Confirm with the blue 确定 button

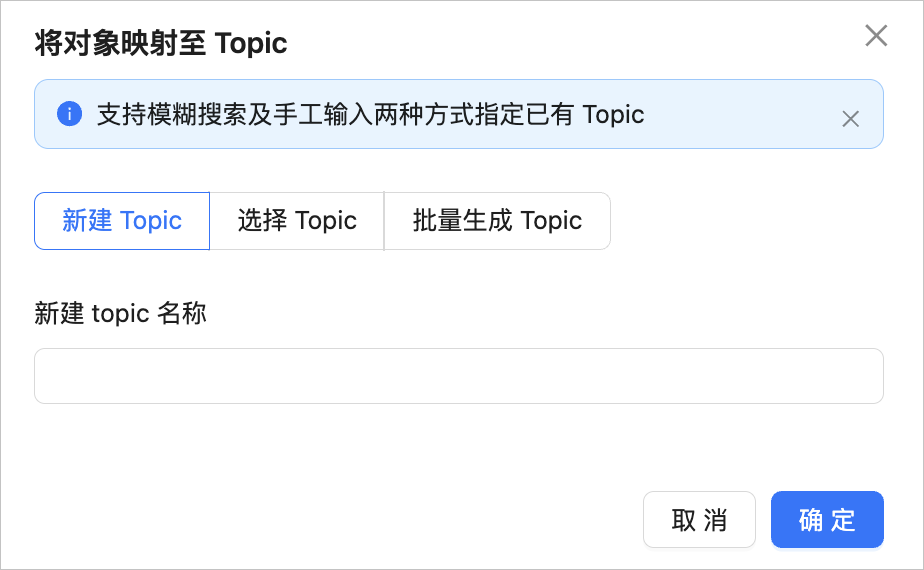(827, 519)
